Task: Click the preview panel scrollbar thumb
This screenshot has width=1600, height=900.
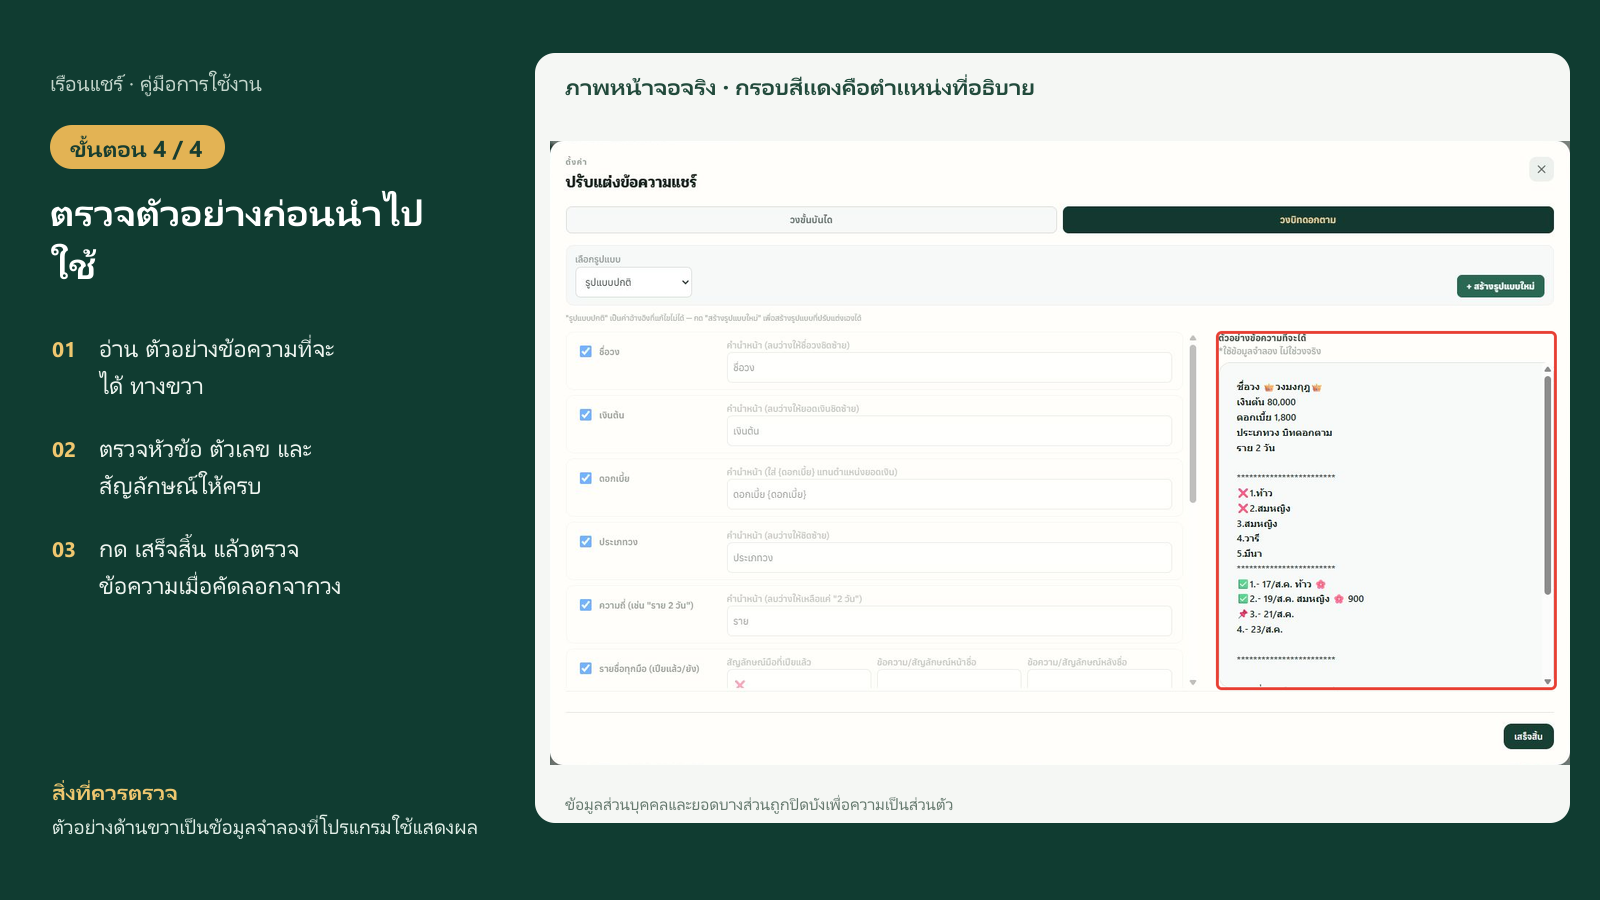Action: coord(1547,485)
